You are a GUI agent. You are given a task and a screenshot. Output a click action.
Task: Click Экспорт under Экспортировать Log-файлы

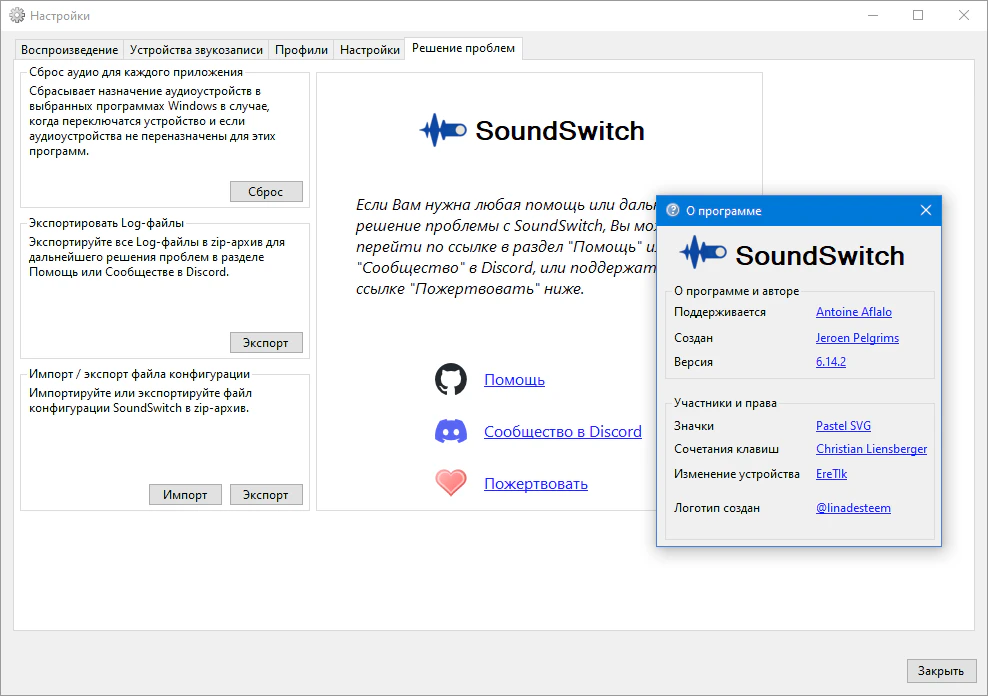coord(266,343)
